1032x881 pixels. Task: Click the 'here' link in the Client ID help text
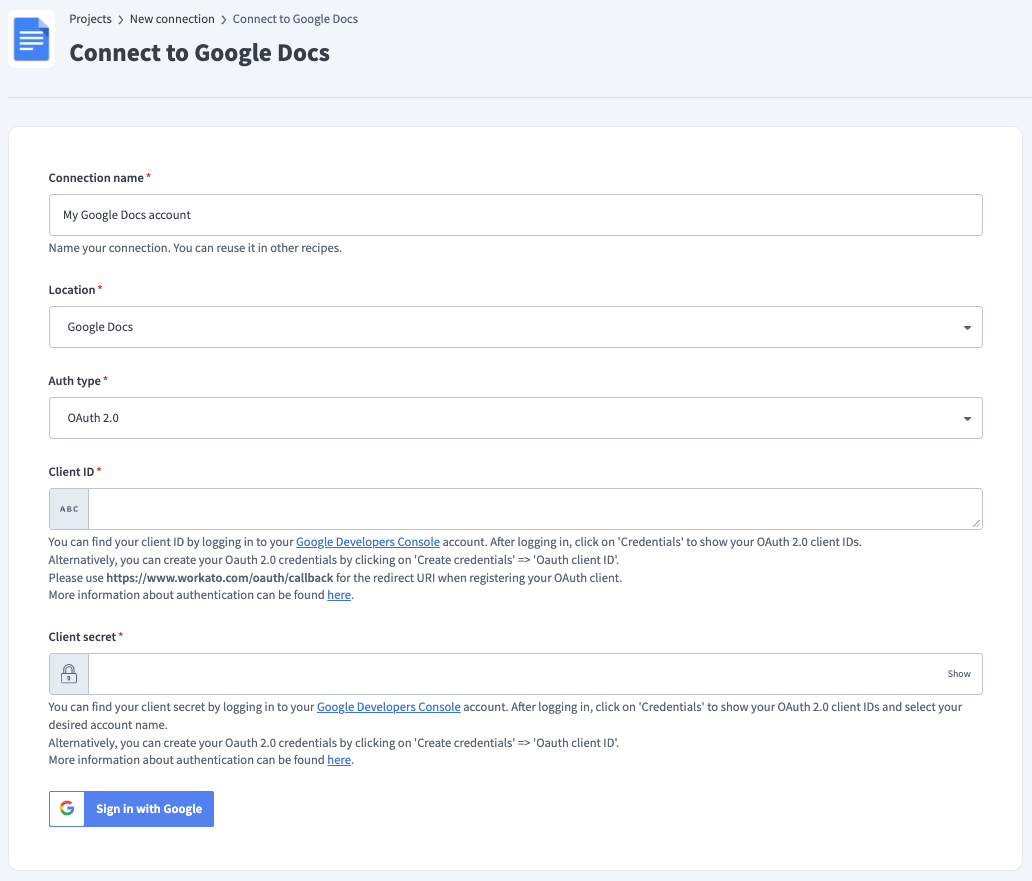click(x=338, y=594)
